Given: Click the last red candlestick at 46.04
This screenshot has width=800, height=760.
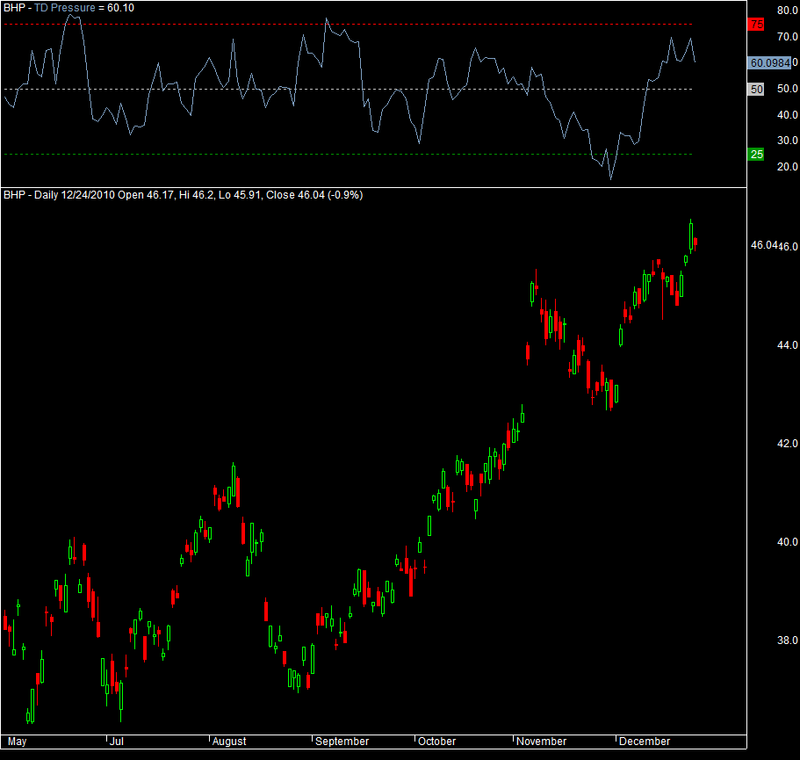Looking at the screenshot, I should [x=695, y=243].
